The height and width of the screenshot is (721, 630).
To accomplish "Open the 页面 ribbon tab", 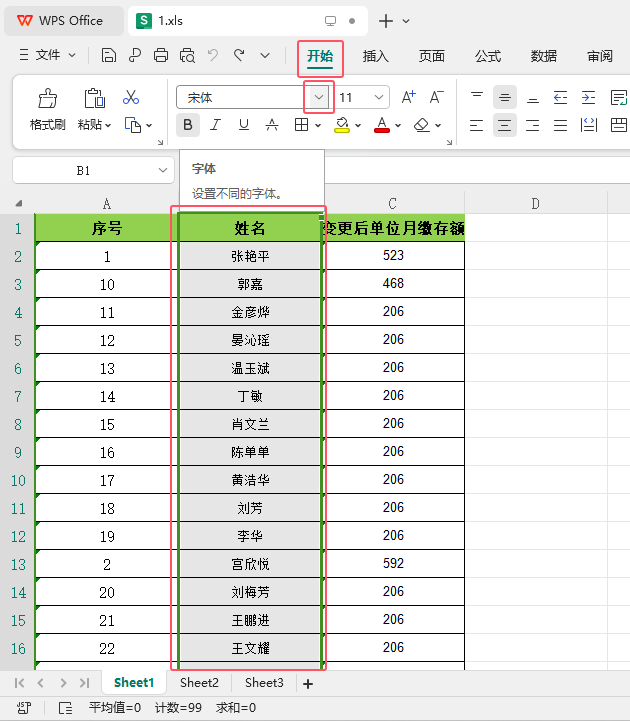I will click(x=432, y=56).
